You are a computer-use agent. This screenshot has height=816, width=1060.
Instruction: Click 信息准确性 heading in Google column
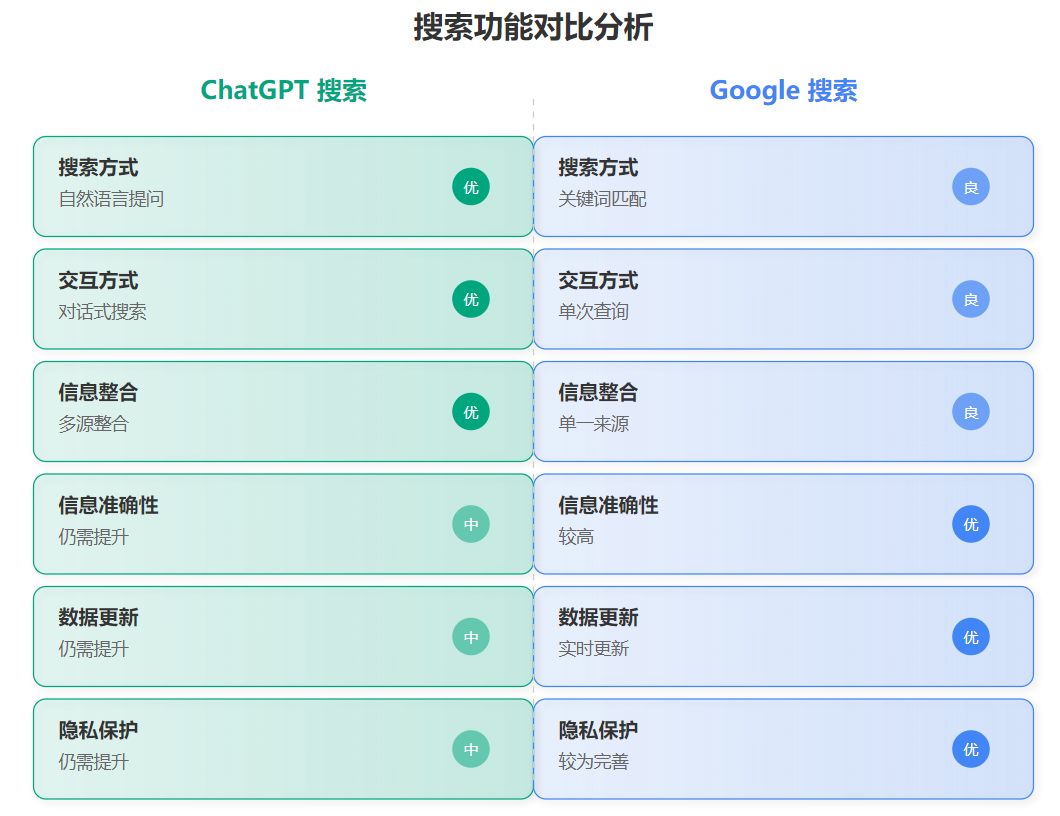click(x=608, y=506)
